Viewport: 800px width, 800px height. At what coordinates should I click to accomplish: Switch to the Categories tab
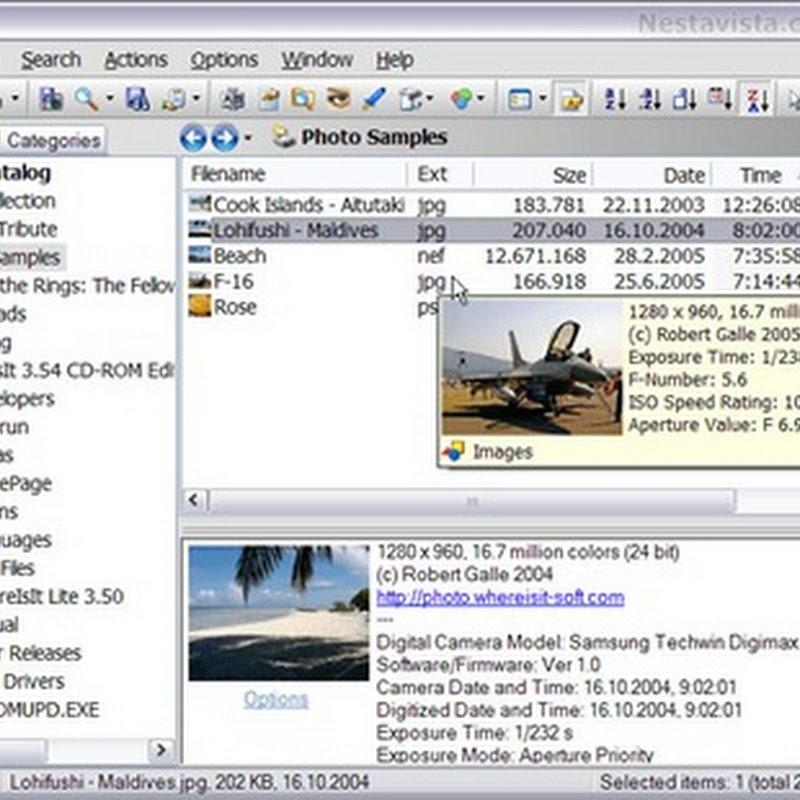[53, 141]
